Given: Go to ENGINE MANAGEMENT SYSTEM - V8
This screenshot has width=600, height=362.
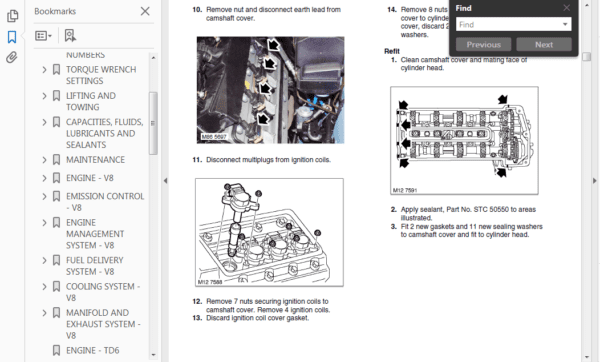Looking at the screenshot, I should coord(95,234).
